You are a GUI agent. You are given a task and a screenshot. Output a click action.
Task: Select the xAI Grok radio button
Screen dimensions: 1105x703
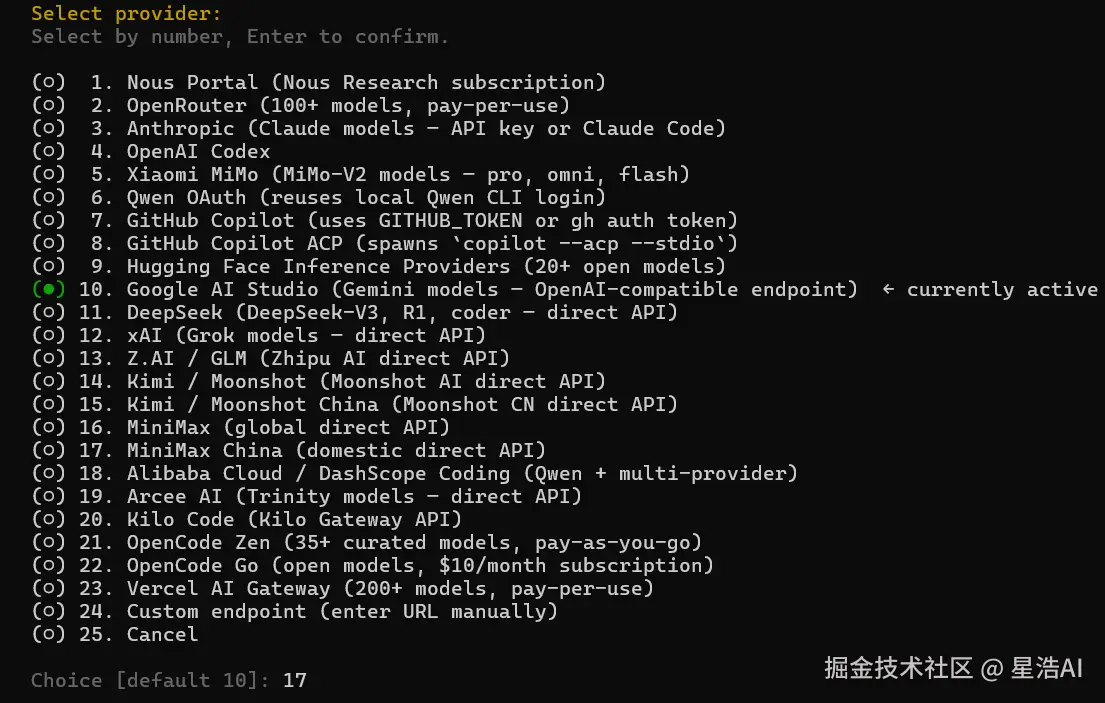[48, 335]
